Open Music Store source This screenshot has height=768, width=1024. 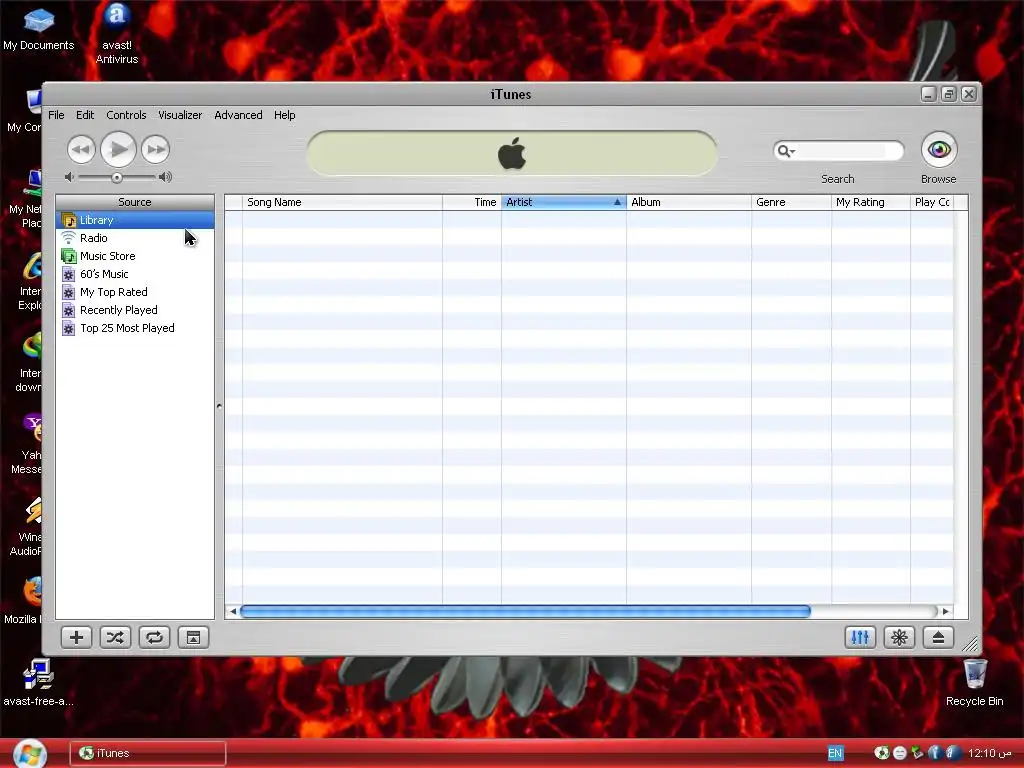(135, 256)
